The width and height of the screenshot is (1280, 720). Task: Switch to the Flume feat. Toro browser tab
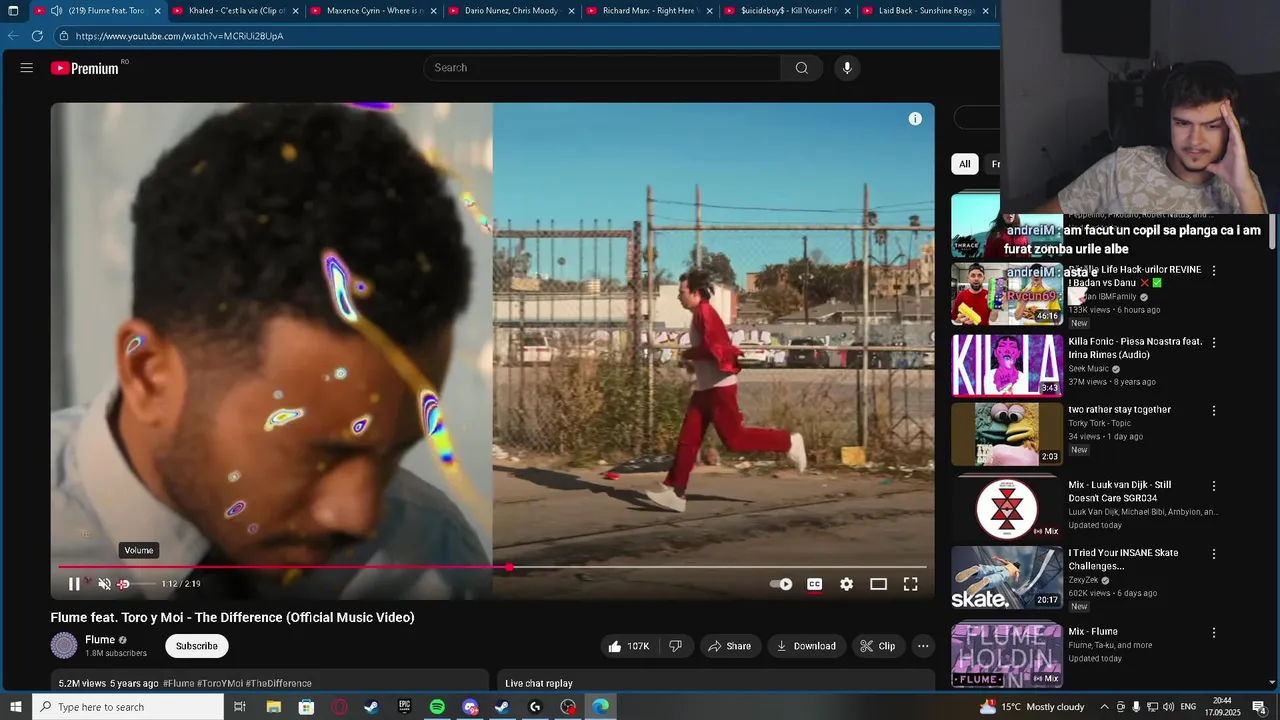click(99, 11)
